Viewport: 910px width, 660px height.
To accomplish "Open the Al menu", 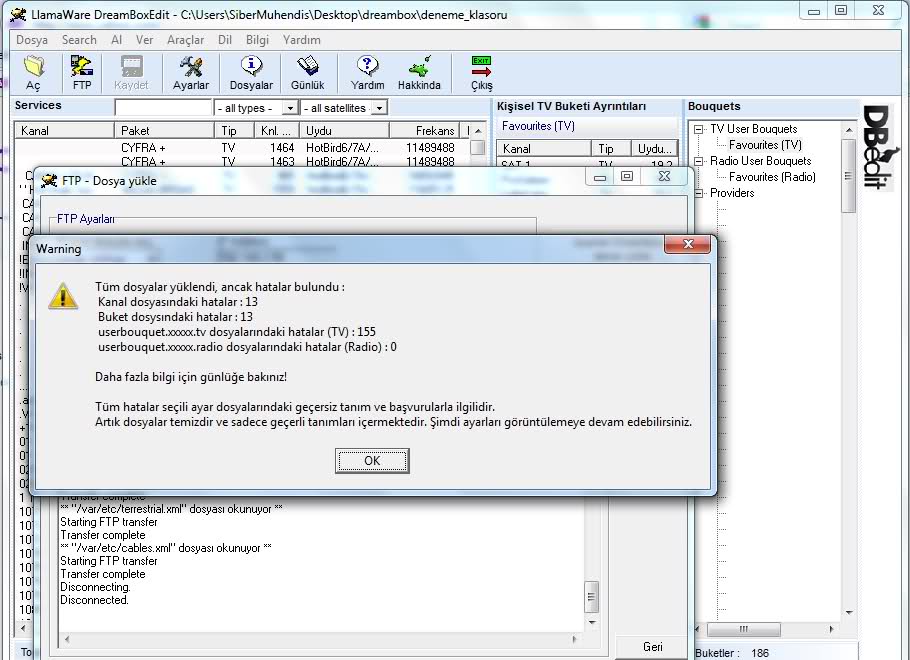I will click(x=117, y=40).
